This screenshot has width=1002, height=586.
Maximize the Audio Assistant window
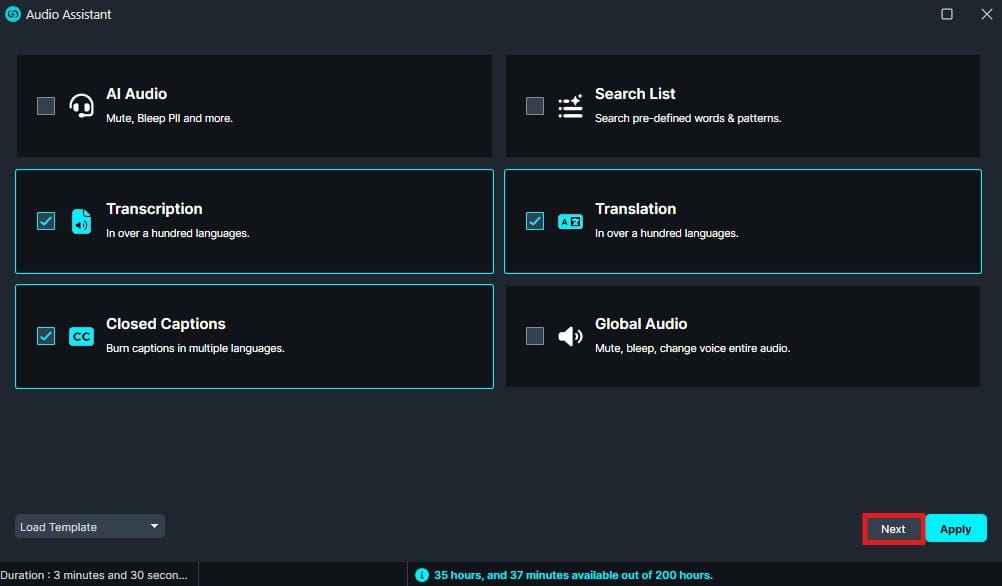click(947, 14)
